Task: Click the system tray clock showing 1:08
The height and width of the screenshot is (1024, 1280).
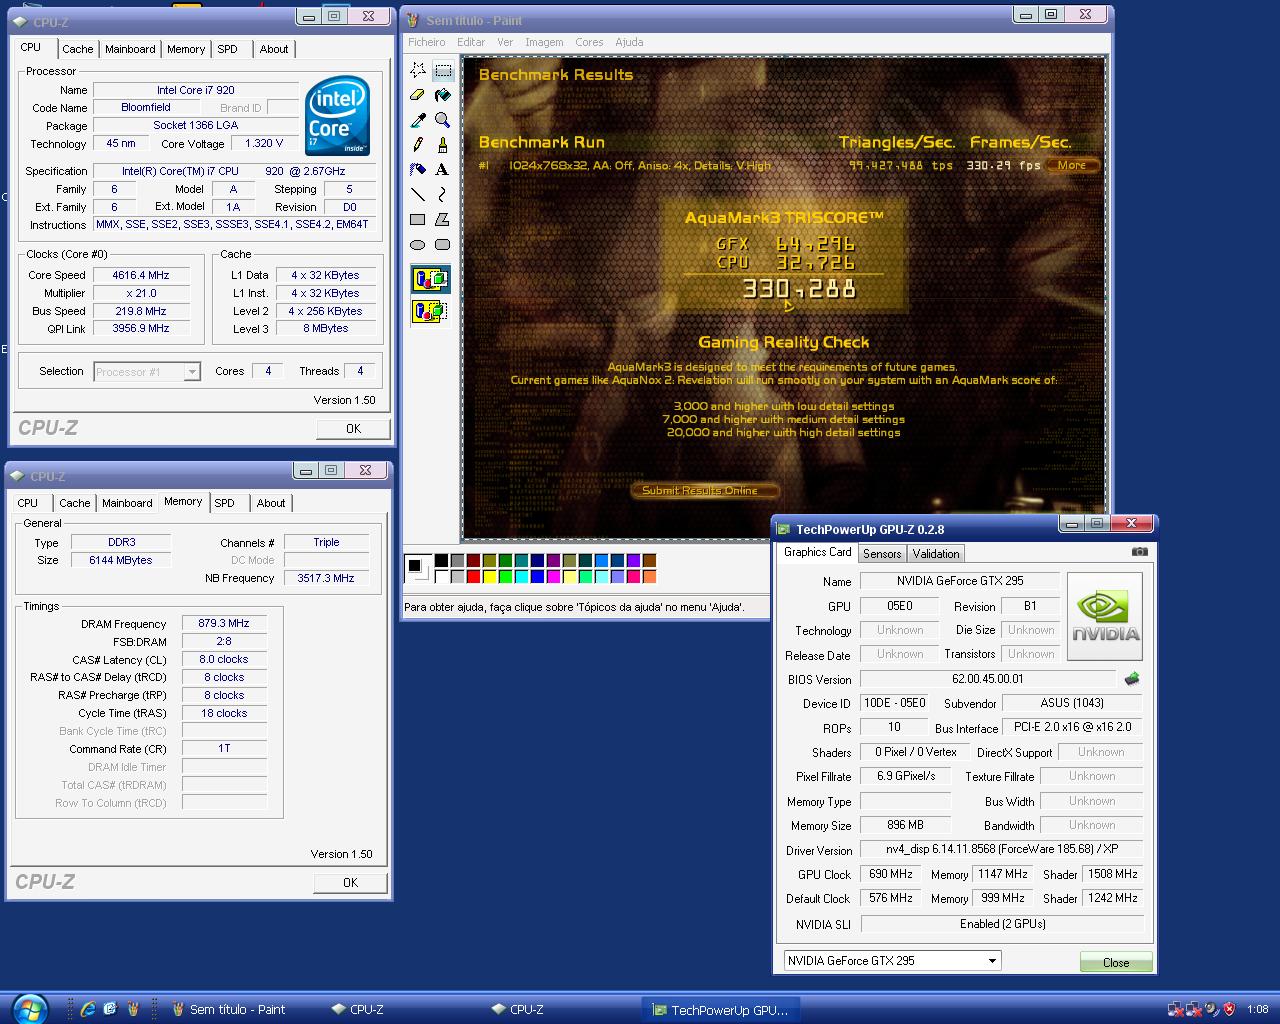Action: 1257,1009
